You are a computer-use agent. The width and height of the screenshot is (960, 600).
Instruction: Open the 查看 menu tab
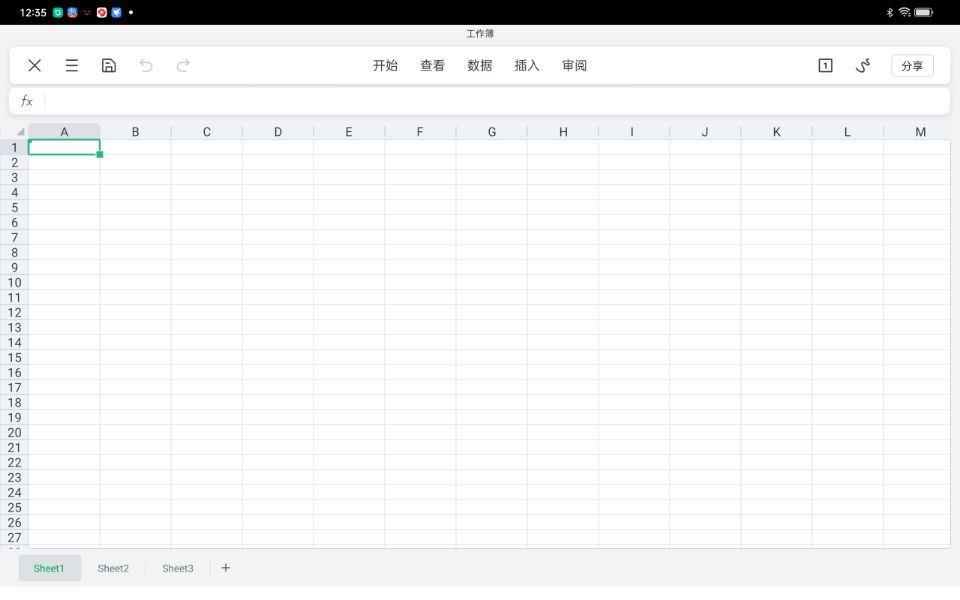(x=432, y=66)
